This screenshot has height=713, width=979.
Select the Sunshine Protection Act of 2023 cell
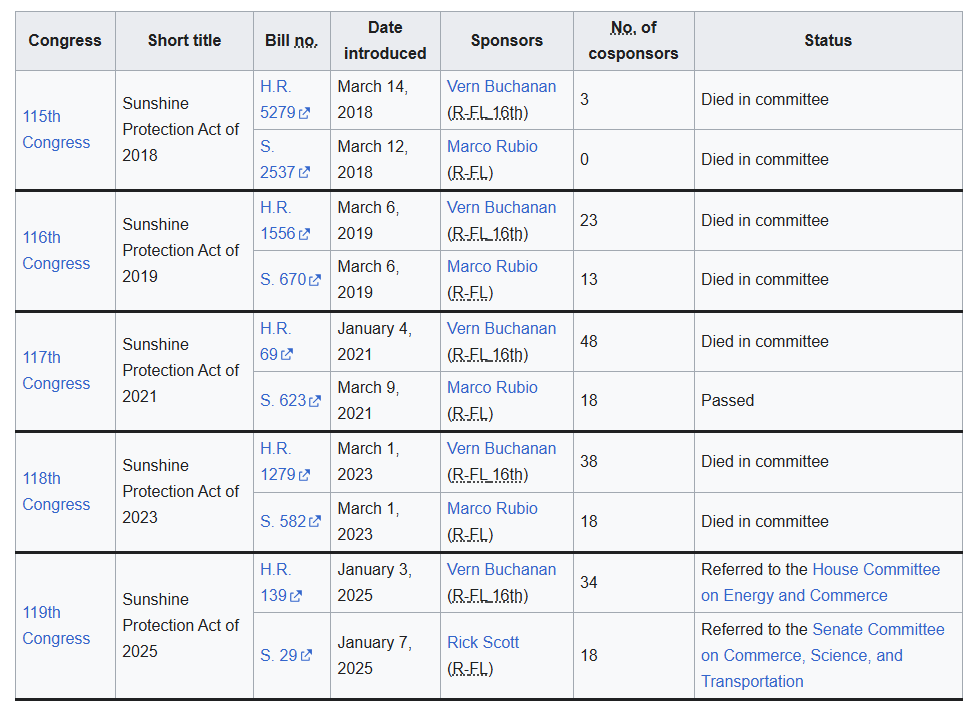coord(184,491)
